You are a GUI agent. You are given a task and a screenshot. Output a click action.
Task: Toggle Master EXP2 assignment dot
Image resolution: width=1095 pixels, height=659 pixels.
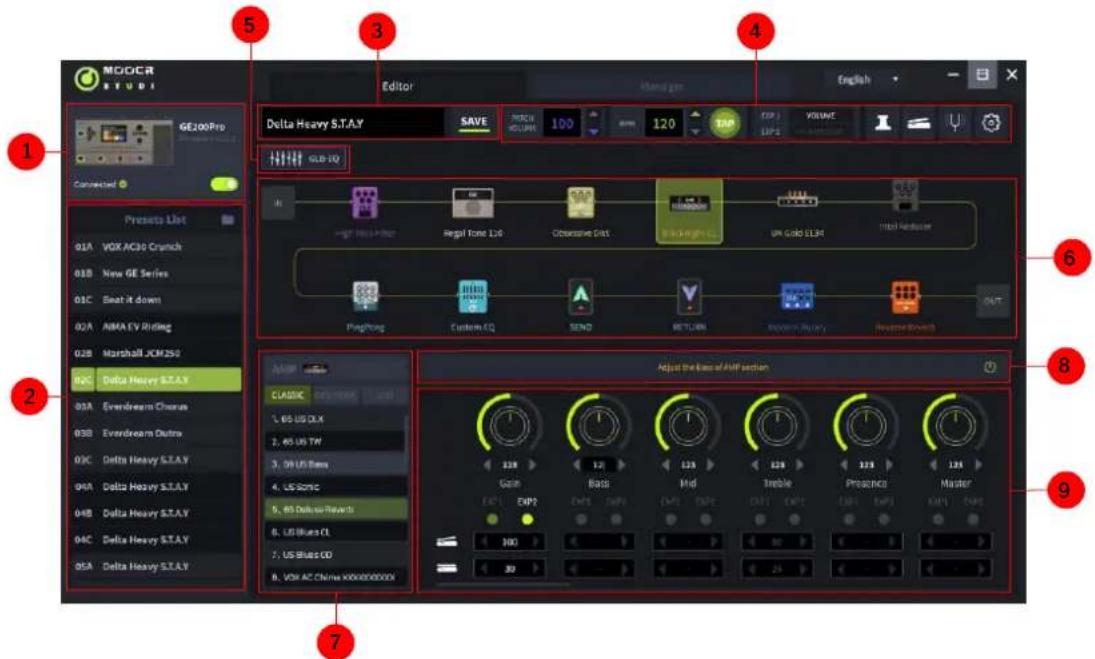click(x=973, y=519)
